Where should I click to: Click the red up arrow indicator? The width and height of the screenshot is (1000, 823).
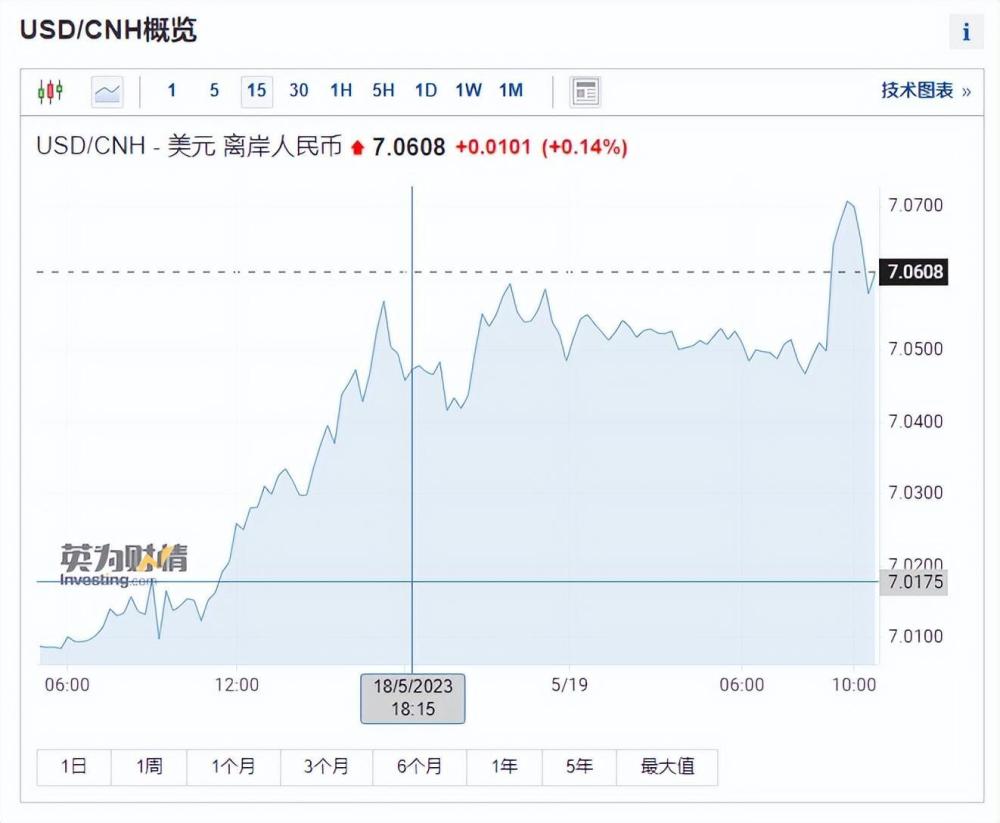358,148
